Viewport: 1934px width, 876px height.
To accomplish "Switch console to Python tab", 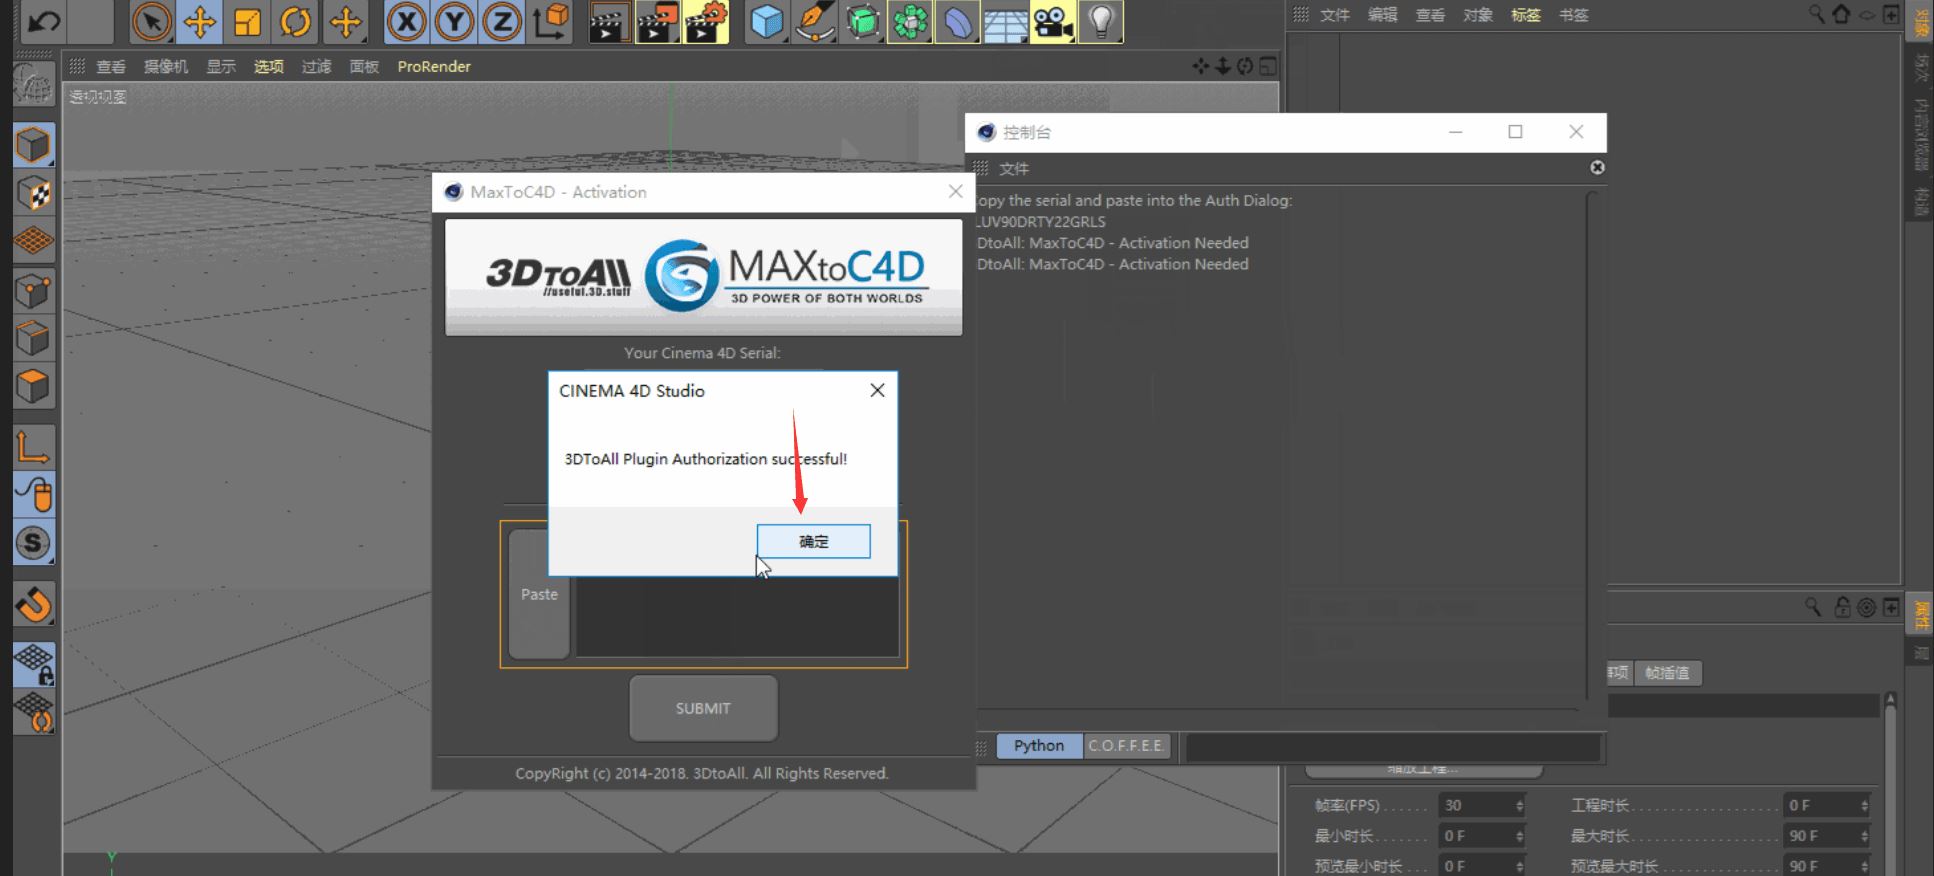I will [1039, 746].
